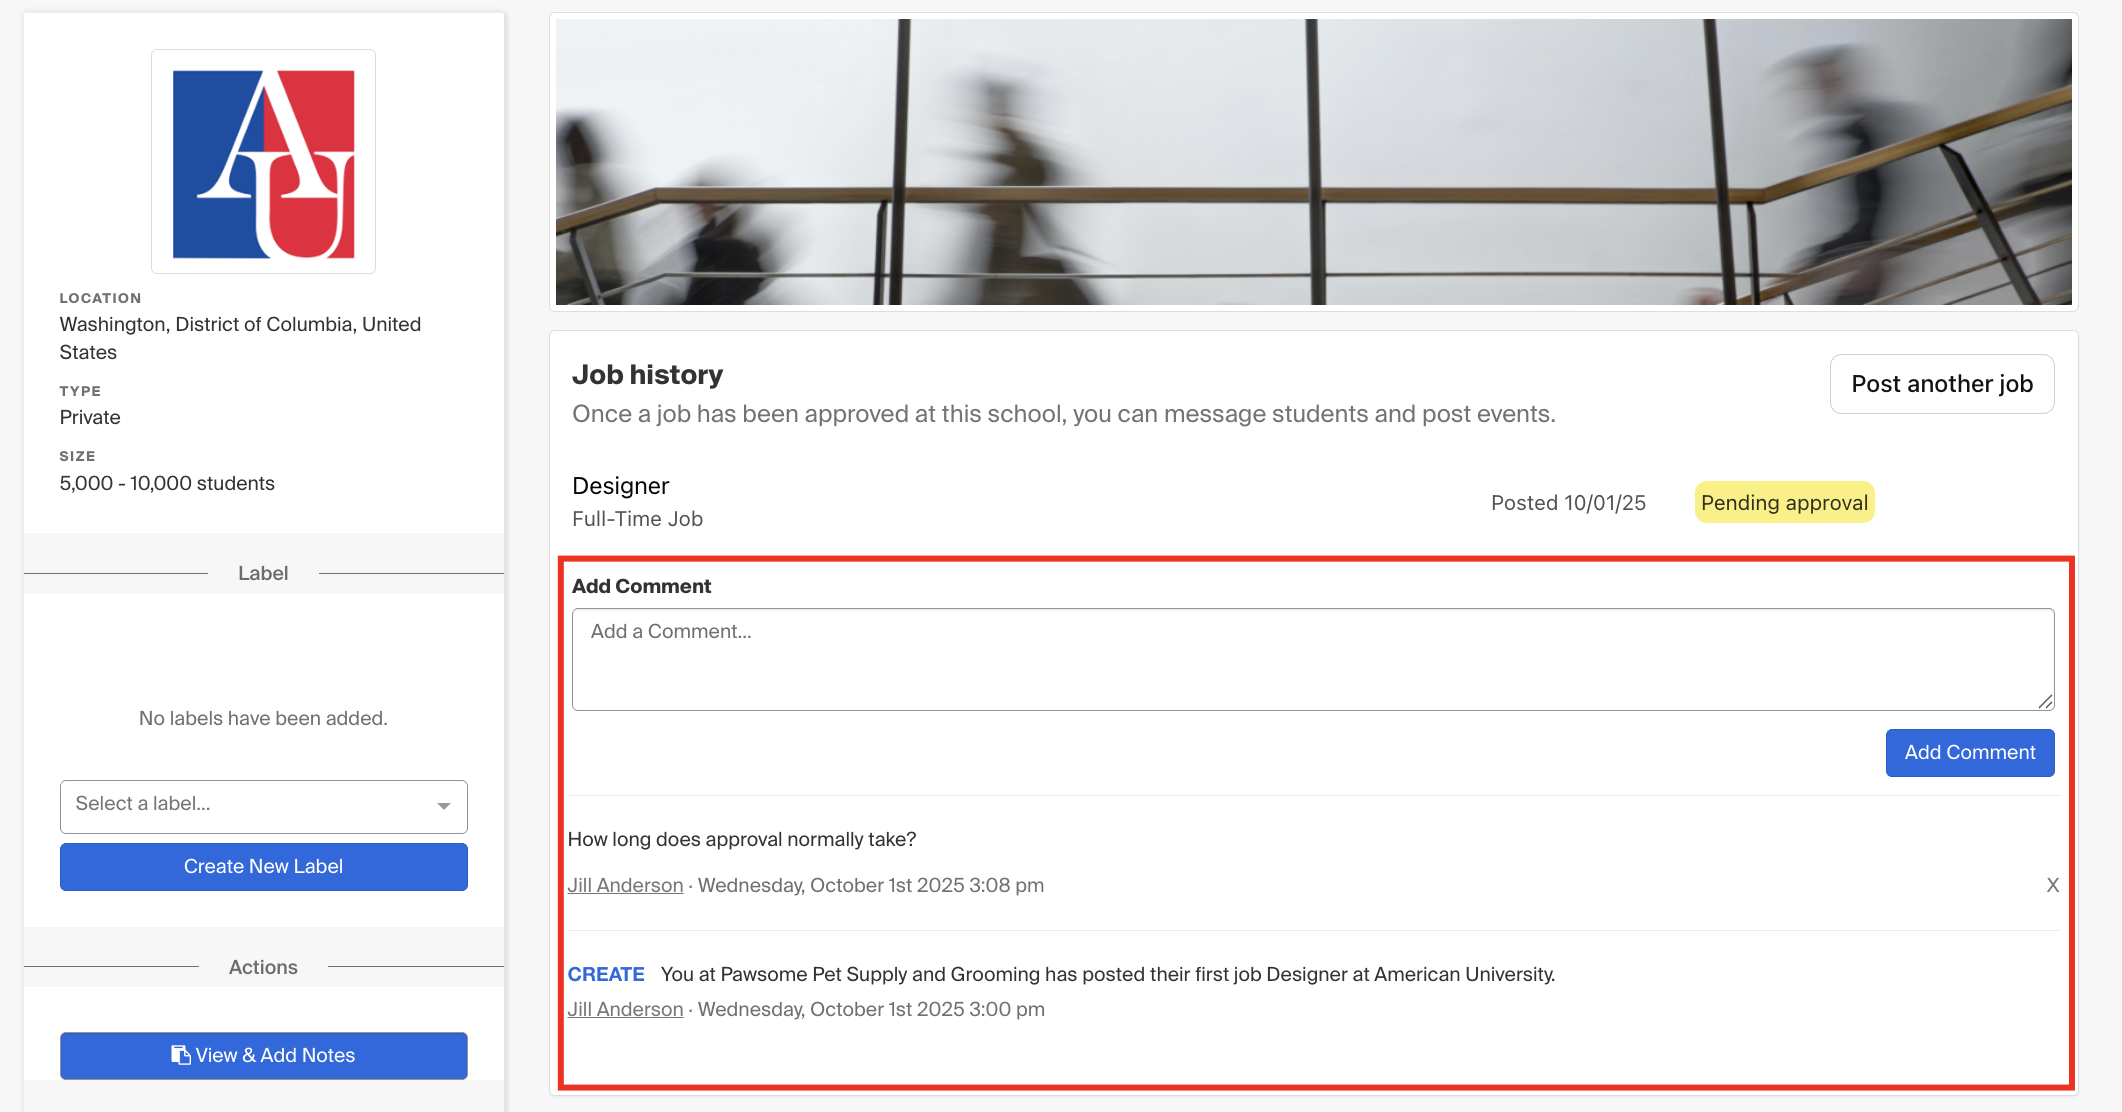
Task: Select the 'How long does approval normally take?' comment
Action: pos(742,839)
